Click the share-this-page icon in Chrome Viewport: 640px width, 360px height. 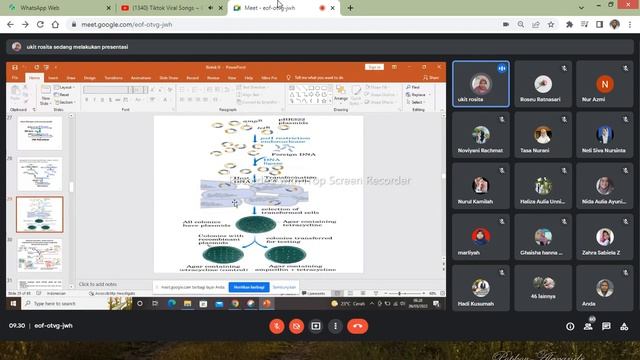click(536, 24)
